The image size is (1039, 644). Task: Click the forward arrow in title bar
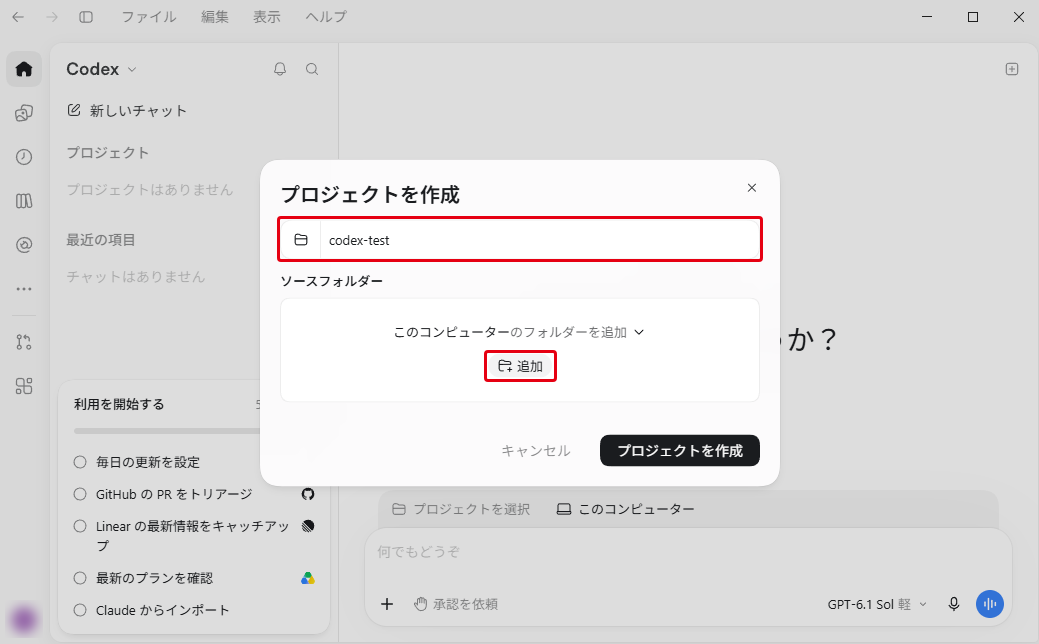tap(52, 17)
